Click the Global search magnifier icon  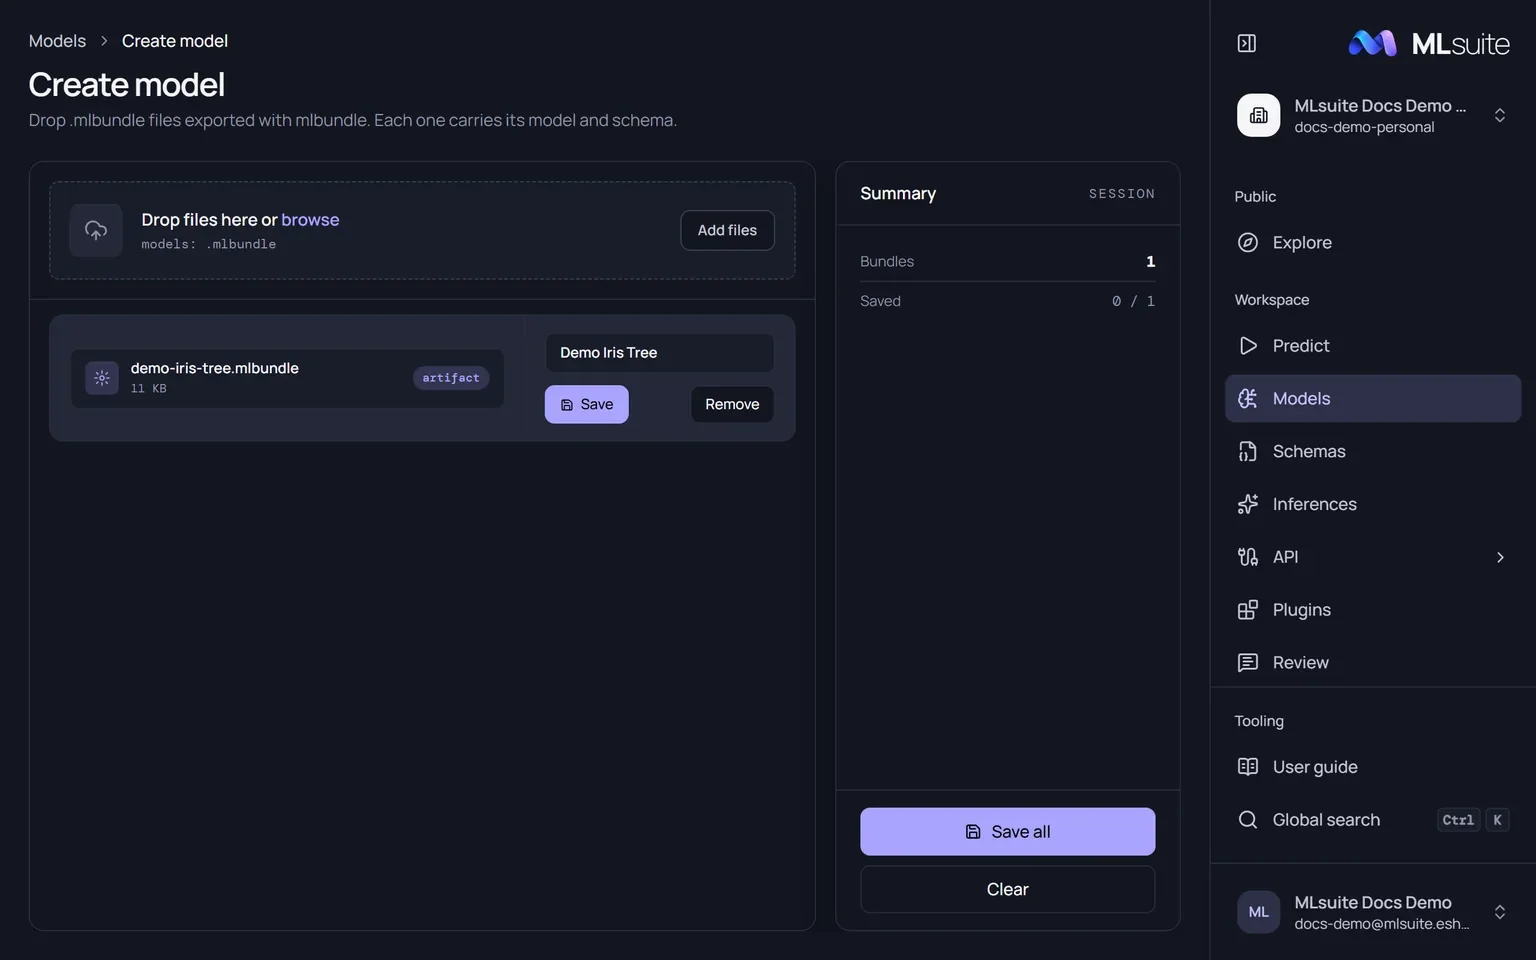(x=1247, y=820)
